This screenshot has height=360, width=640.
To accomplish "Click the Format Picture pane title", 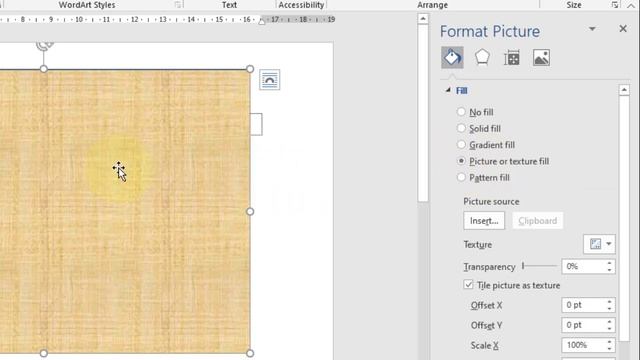I will tap(490, 31).
